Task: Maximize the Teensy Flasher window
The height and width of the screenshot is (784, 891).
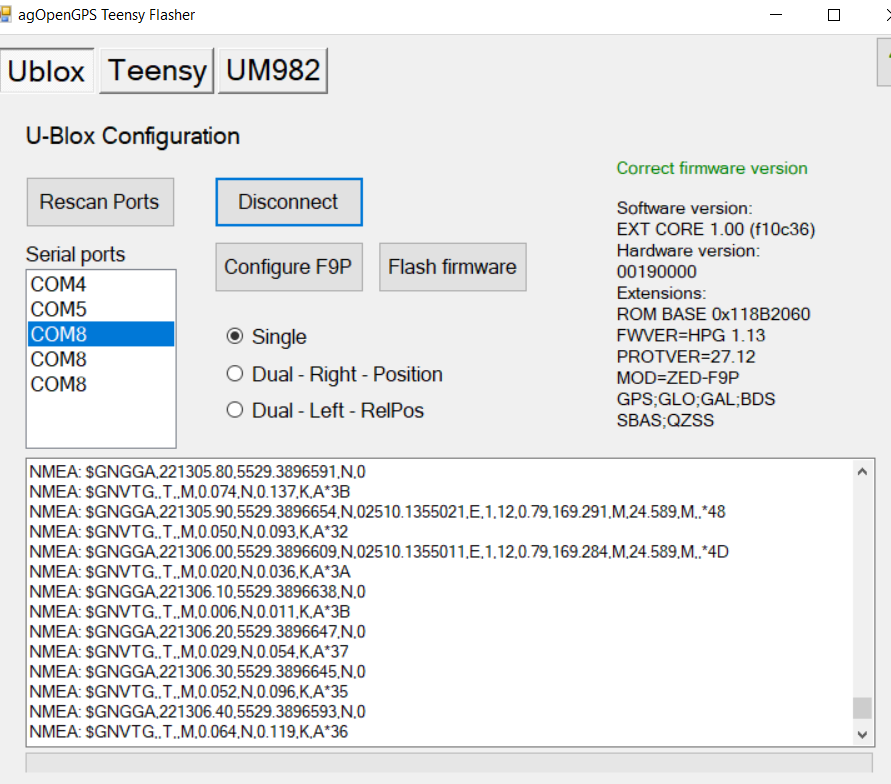Action: [834, 15]
